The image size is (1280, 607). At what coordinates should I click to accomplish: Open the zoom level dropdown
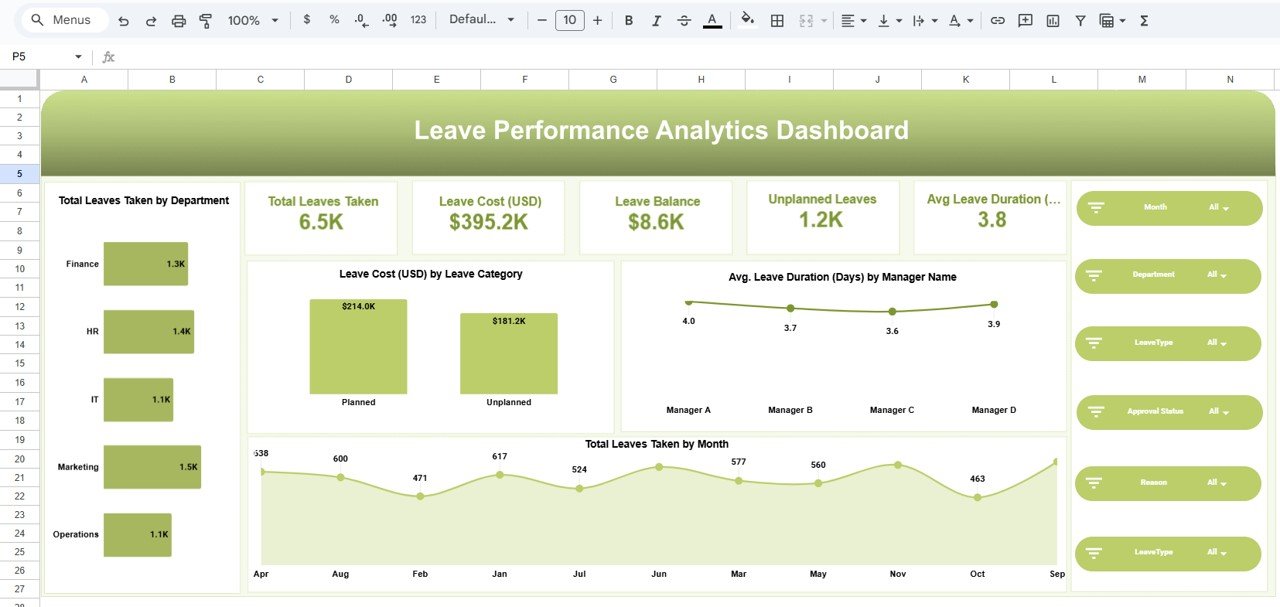(251, 20)
